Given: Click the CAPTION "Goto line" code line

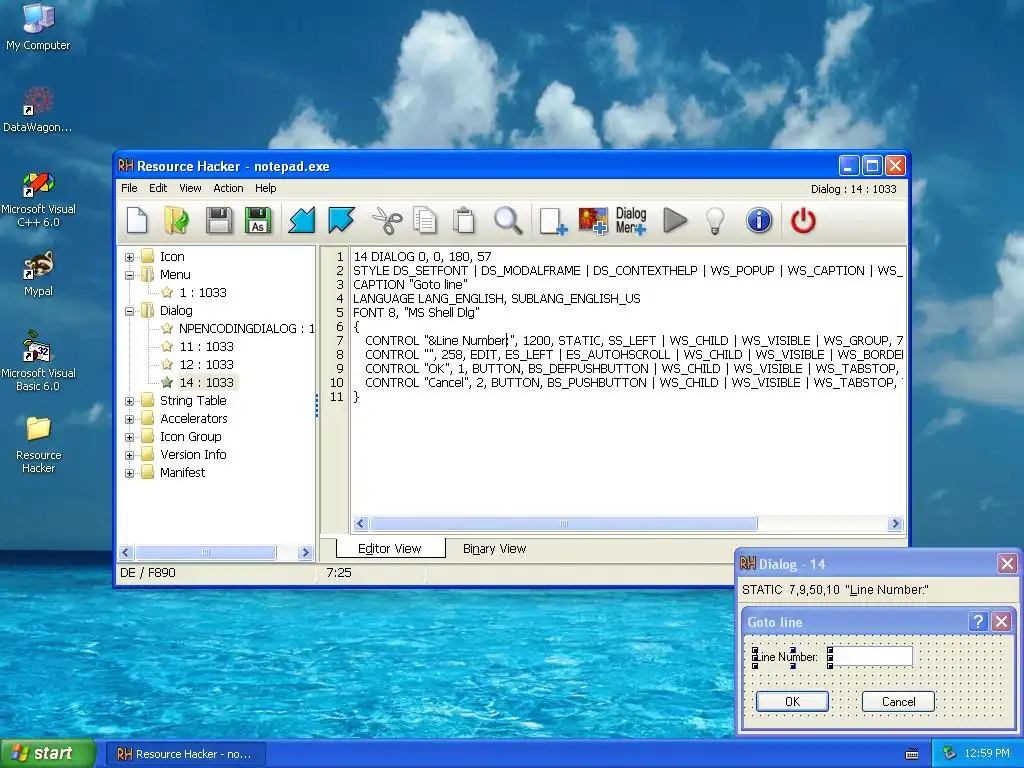Looking at the screenshot, I should pos(410,285).
